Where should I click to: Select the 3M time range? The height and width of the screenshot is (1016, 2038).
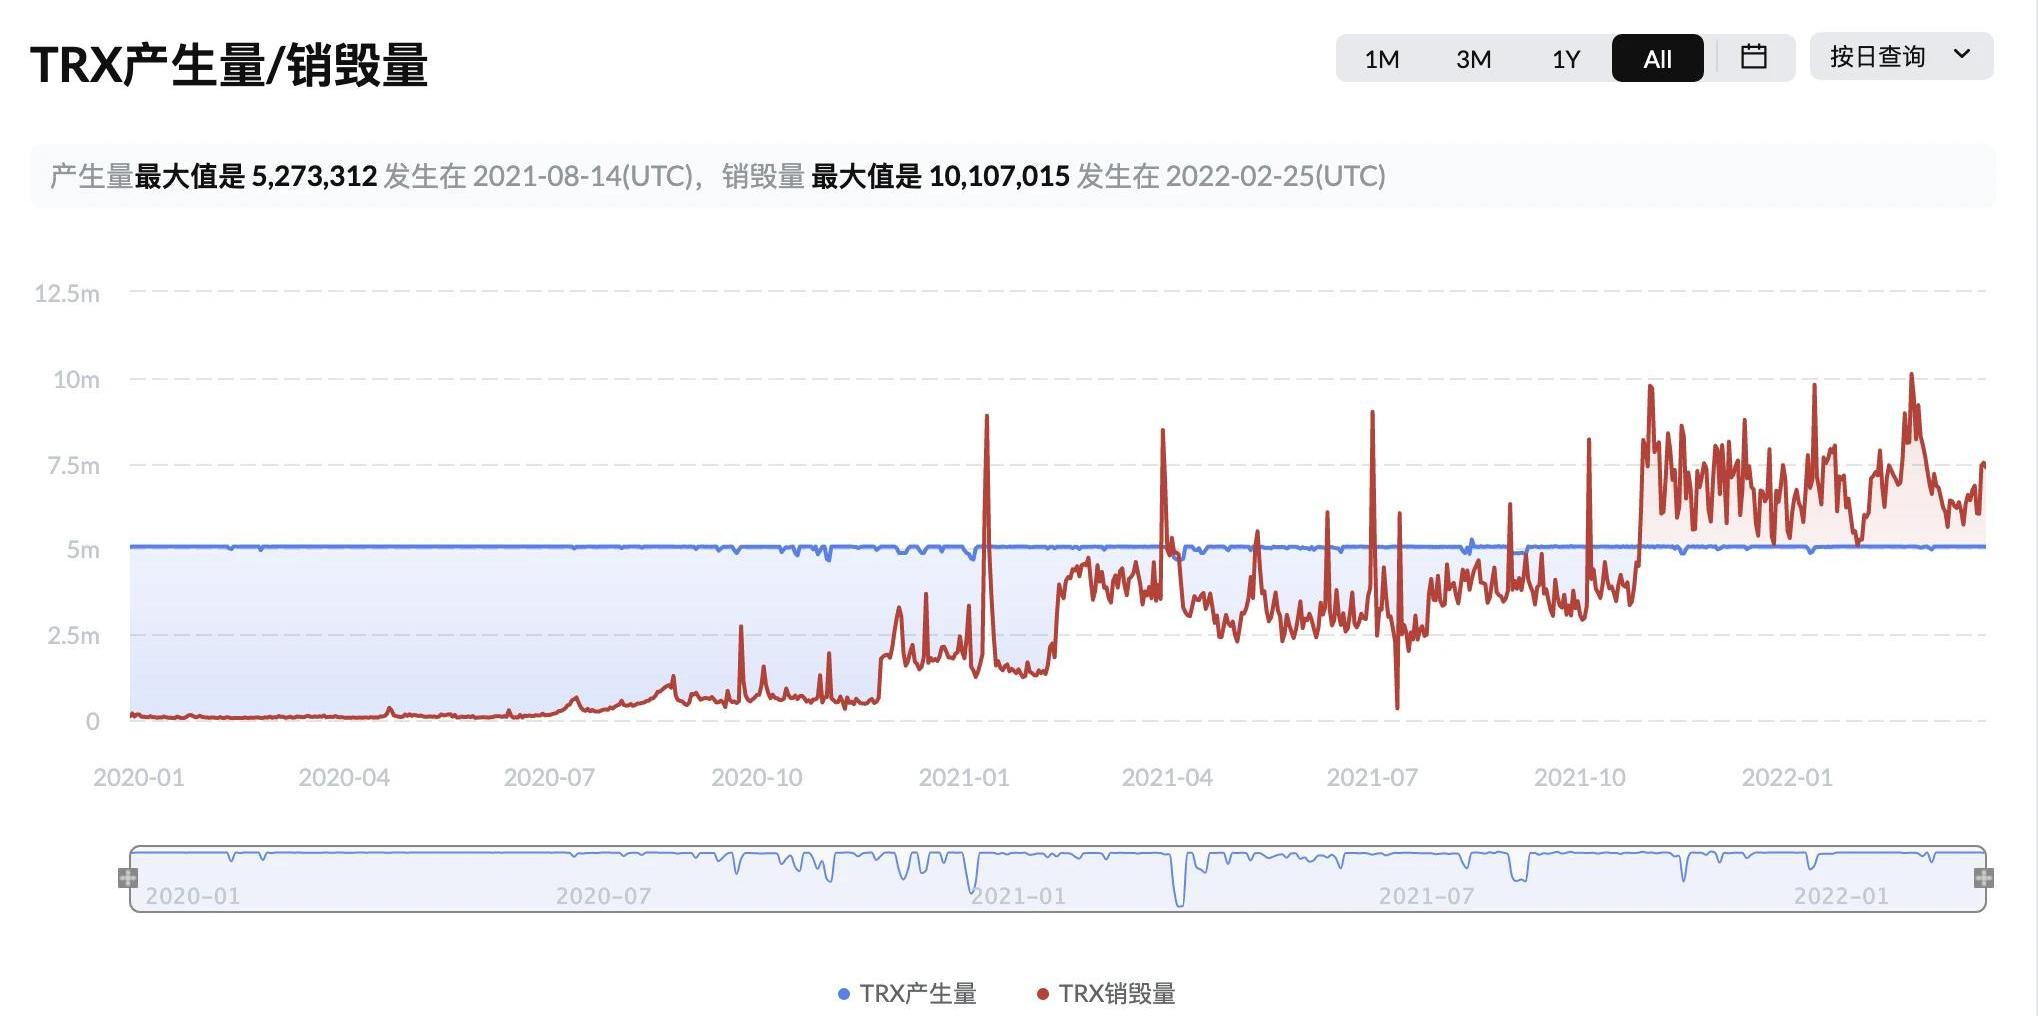(1473, 59)
